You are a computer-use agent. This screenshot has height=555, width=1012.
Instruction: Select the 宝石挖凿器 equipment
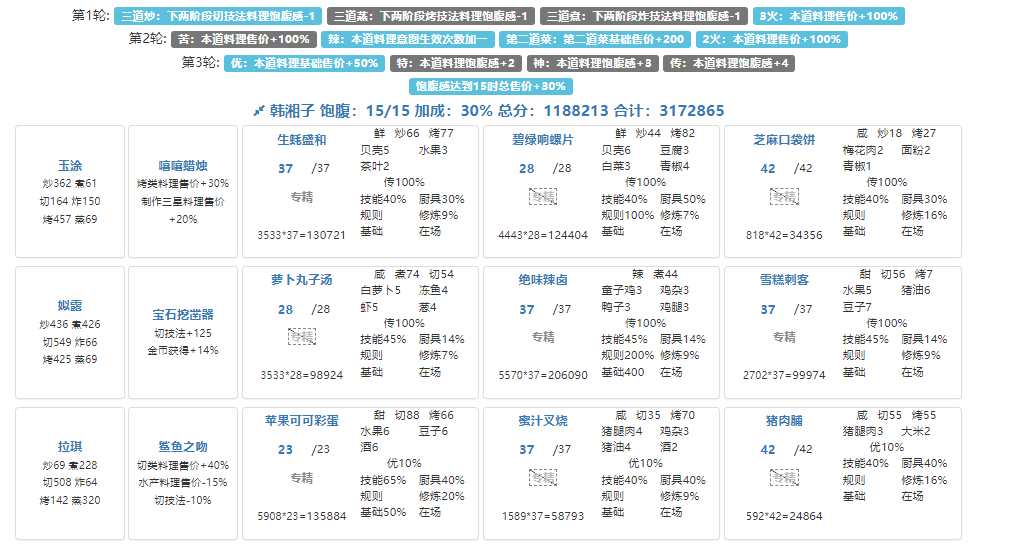tap(183, 314)
